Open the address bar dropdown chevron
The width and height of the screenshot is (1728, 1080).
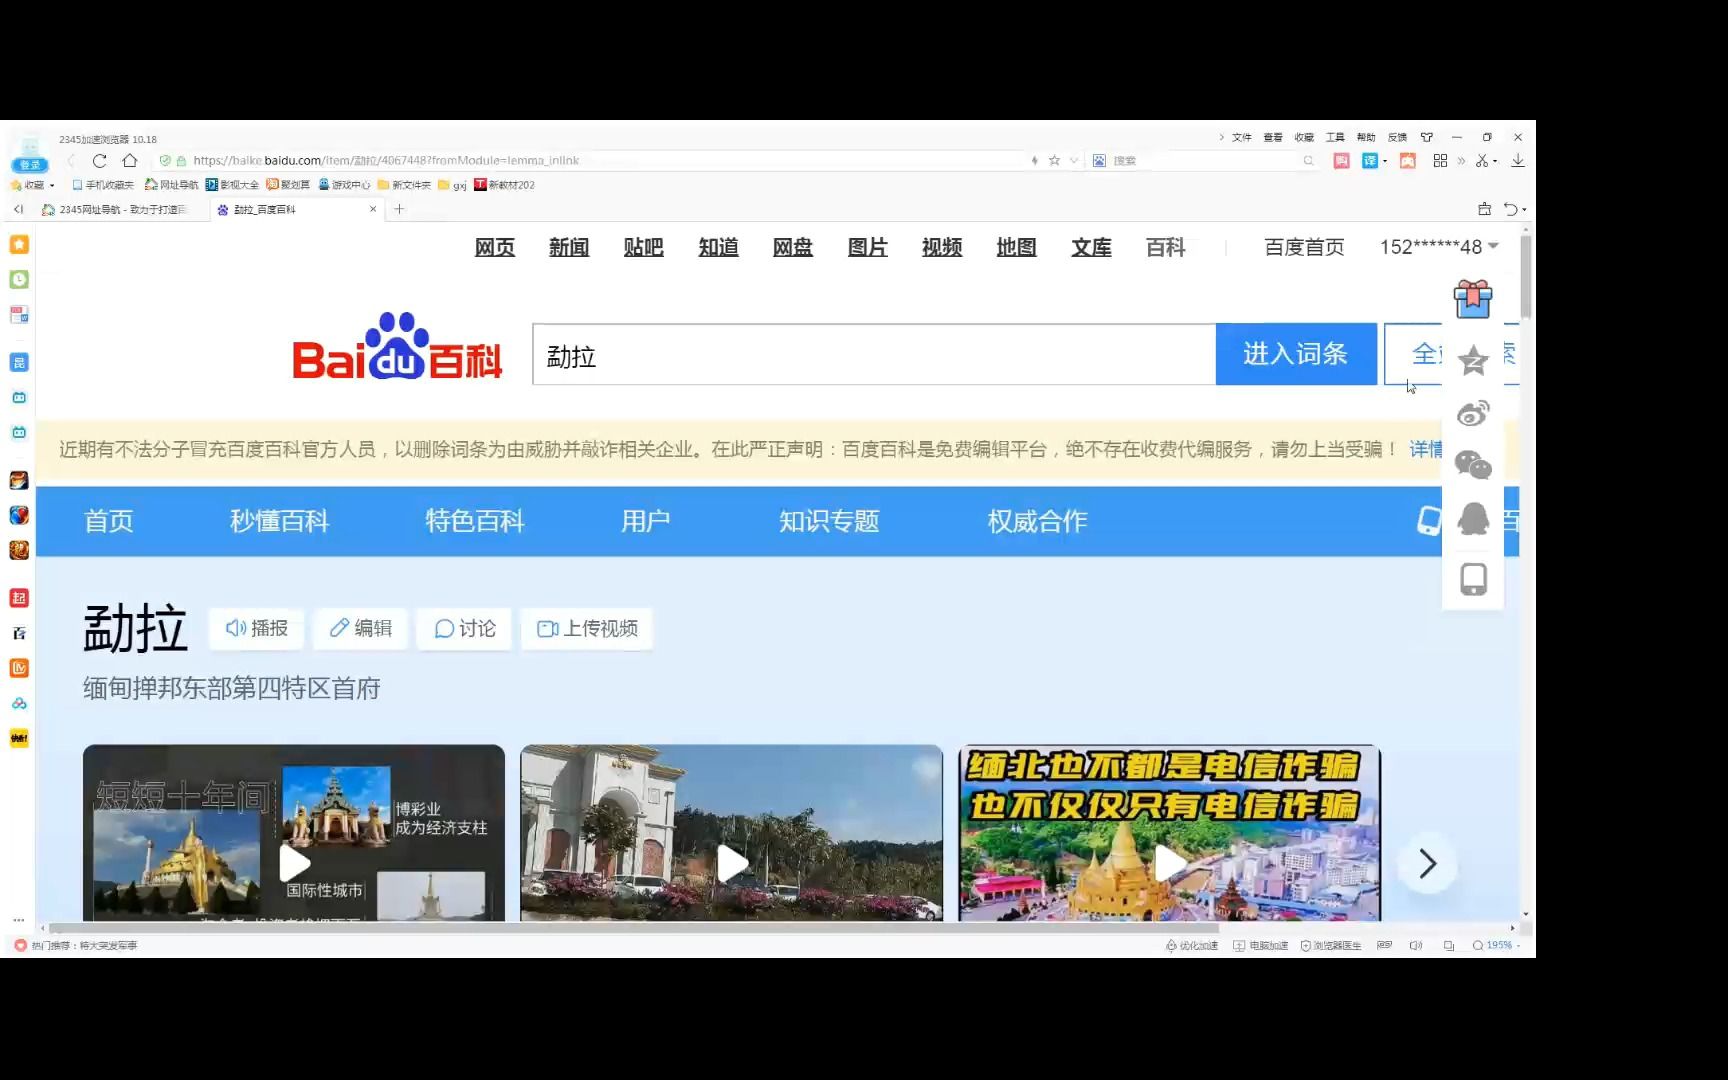1074,160
